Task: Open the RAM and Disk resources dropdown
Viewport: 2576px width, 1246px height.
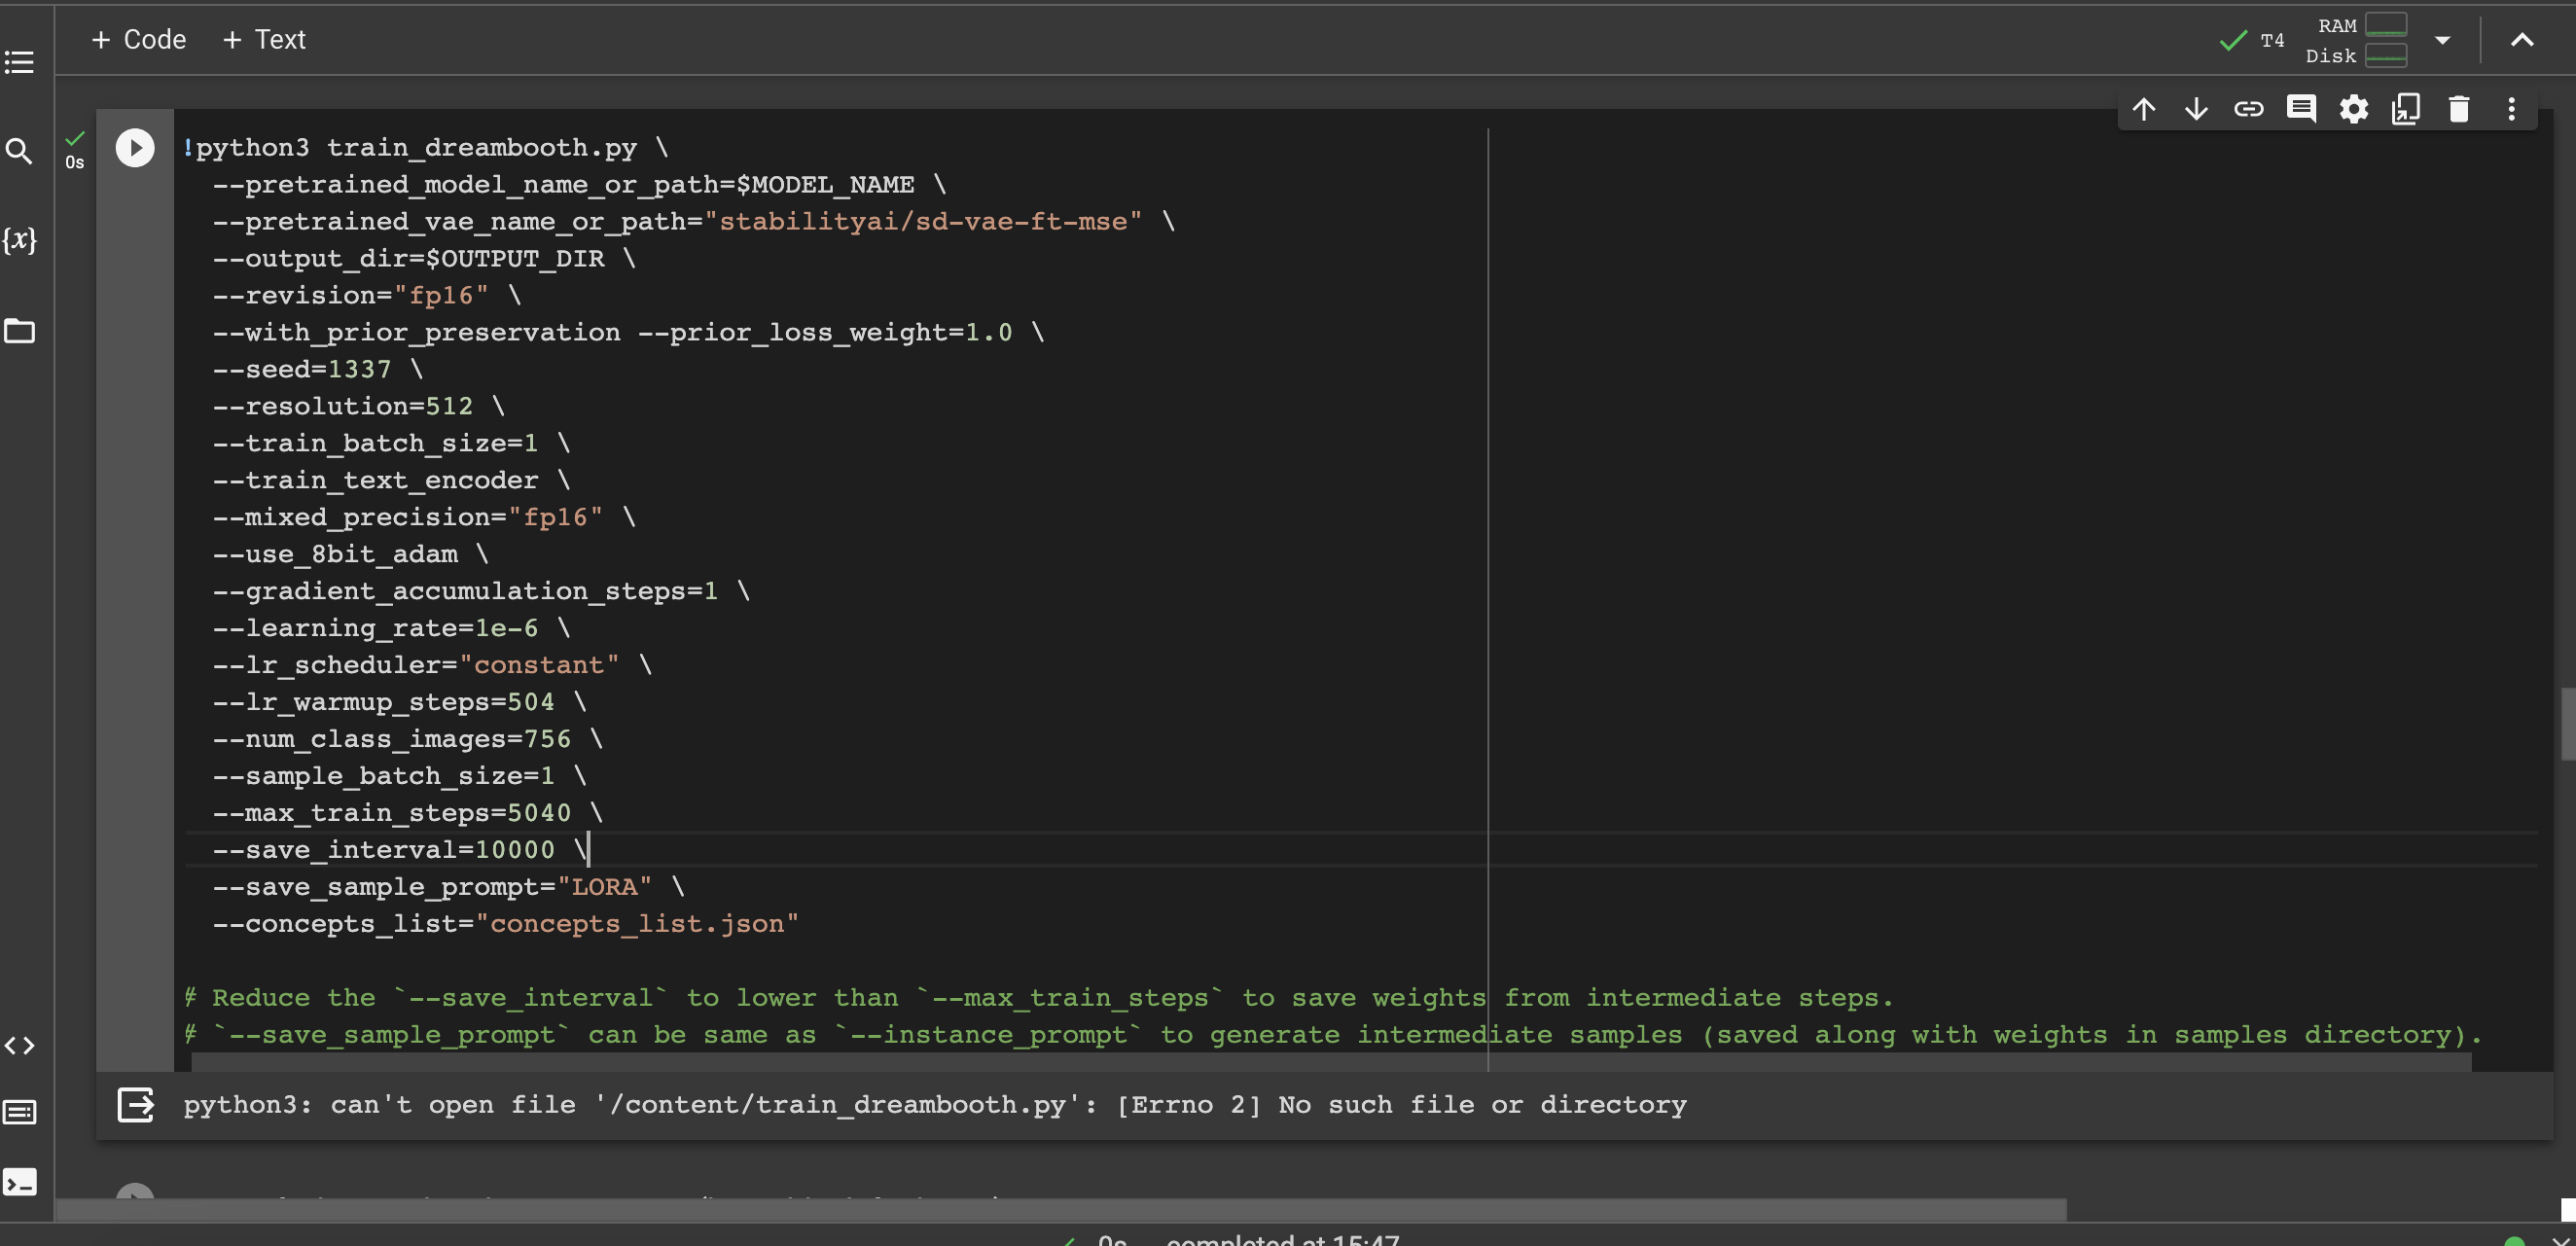Action: coord(2443,40)
